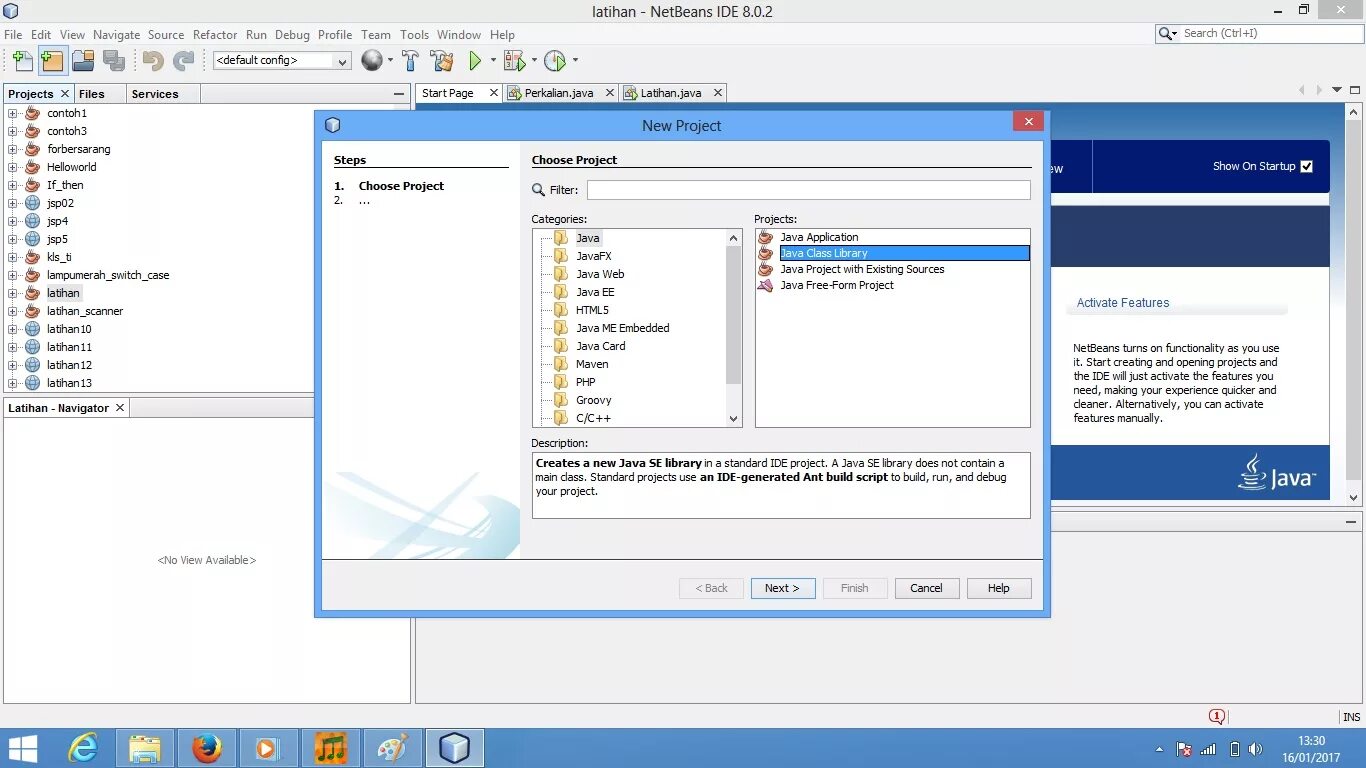Select the Maven category
Image resolution: width=1366 pixels, height=768 pixels.
point(592,364)
